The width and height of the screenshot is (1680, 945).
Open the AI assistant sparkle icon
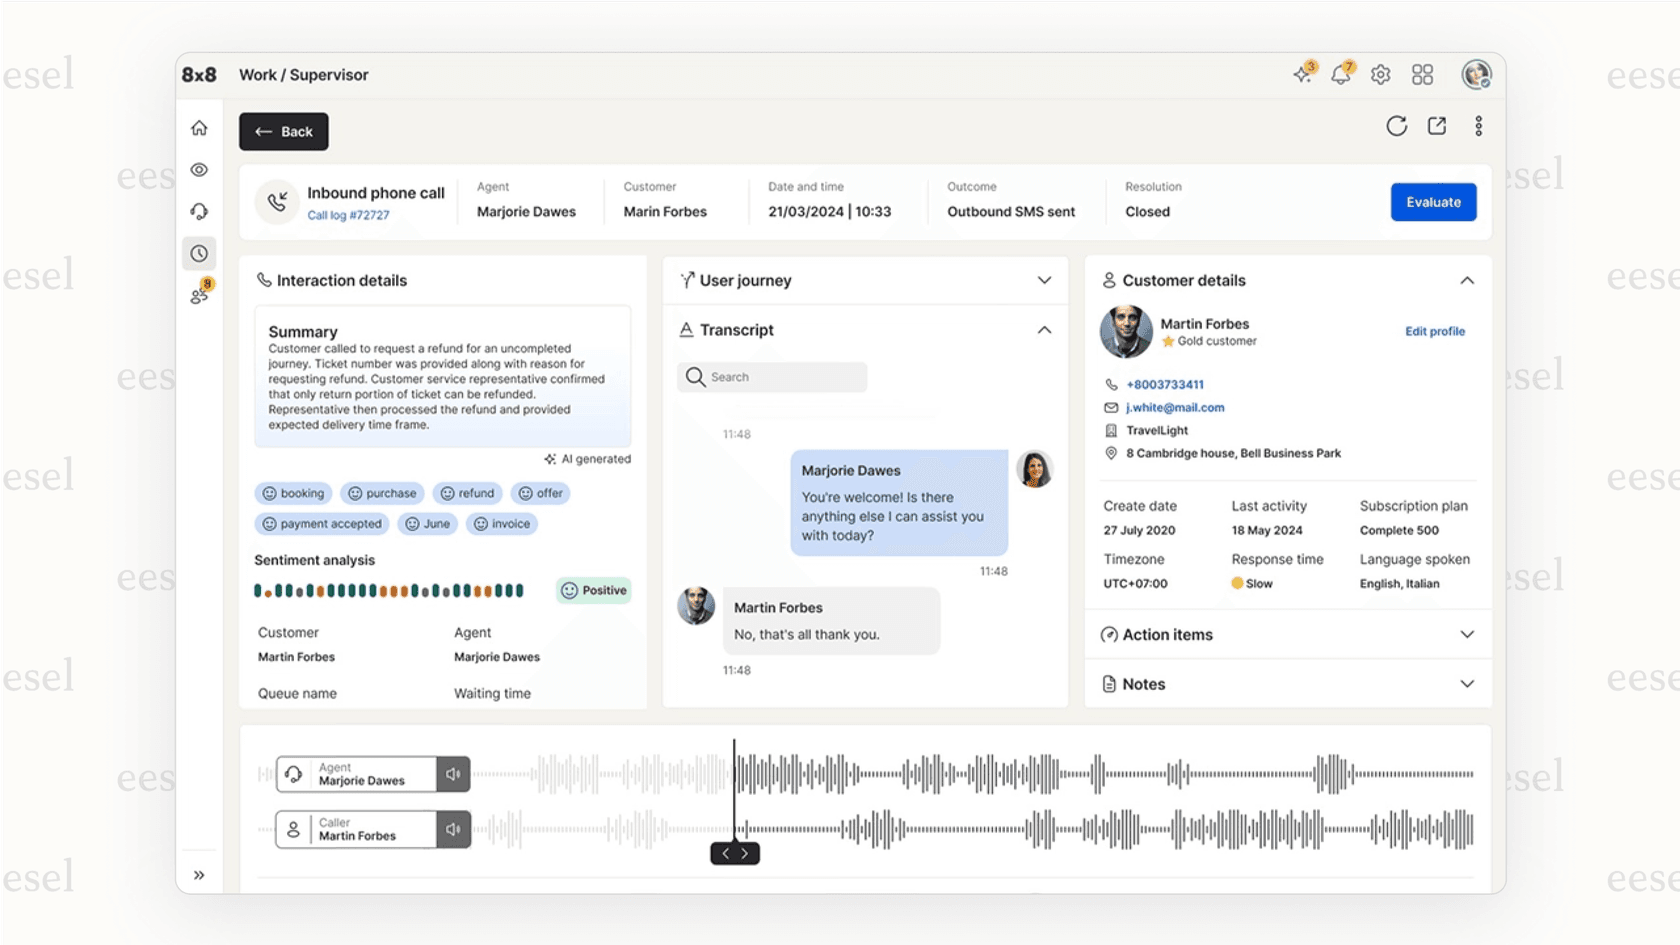(1301, 74)
